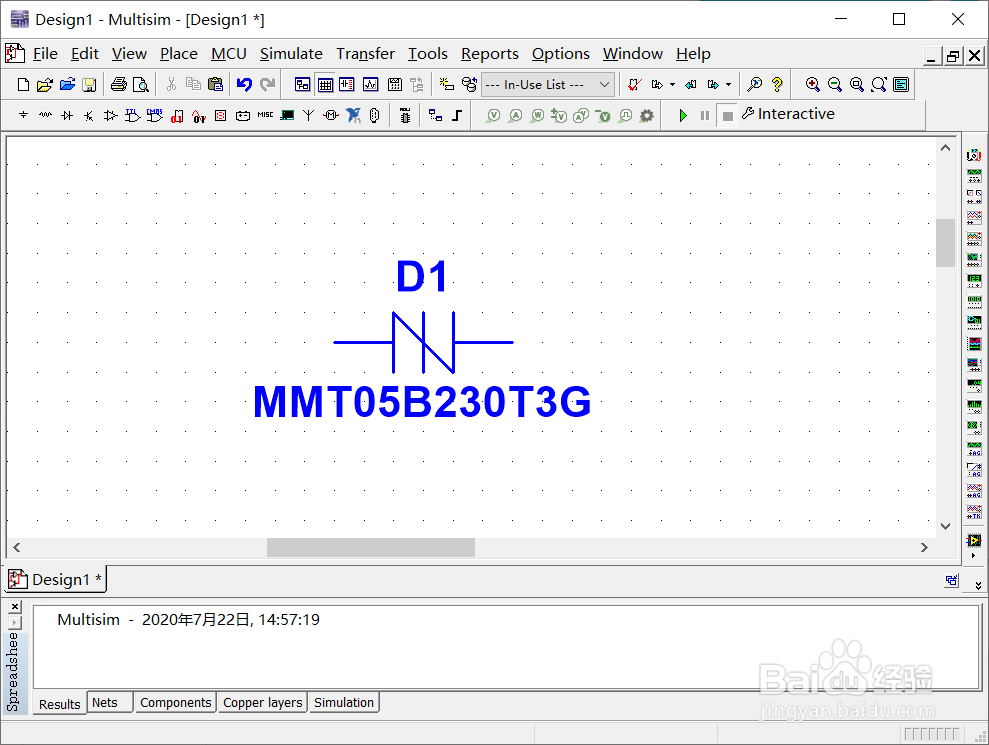Viewport: 989px width, 745px height.
Task: Open the In-Use List dropdown
Action: tap(547, 85)
